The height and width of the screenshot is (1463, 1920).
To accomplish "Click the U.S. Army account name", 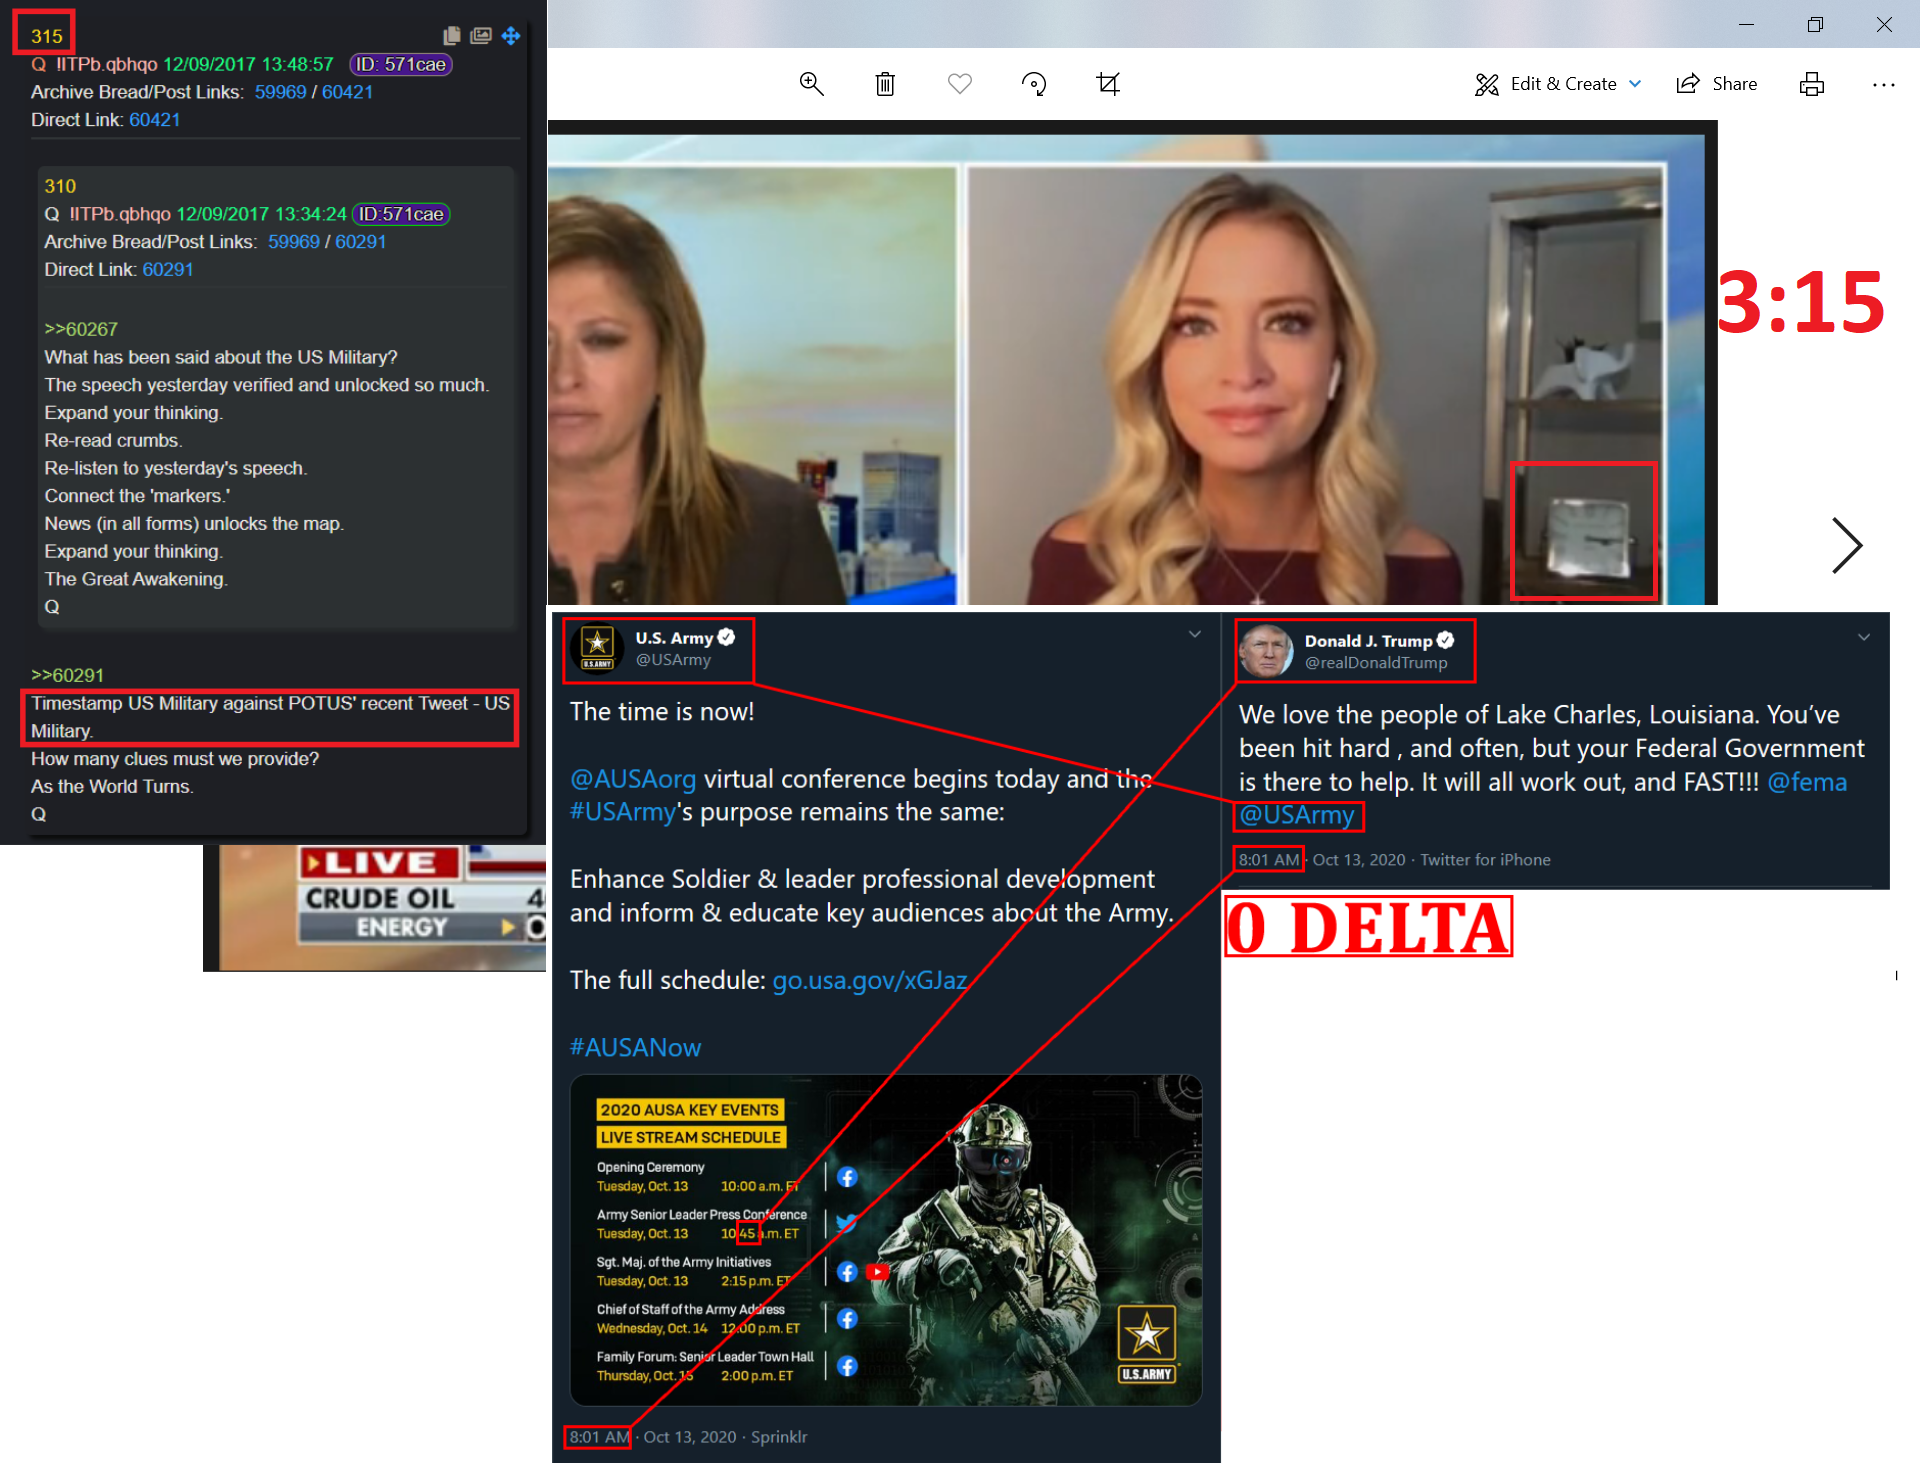I will pyautogui.click(x=674, y=638).
